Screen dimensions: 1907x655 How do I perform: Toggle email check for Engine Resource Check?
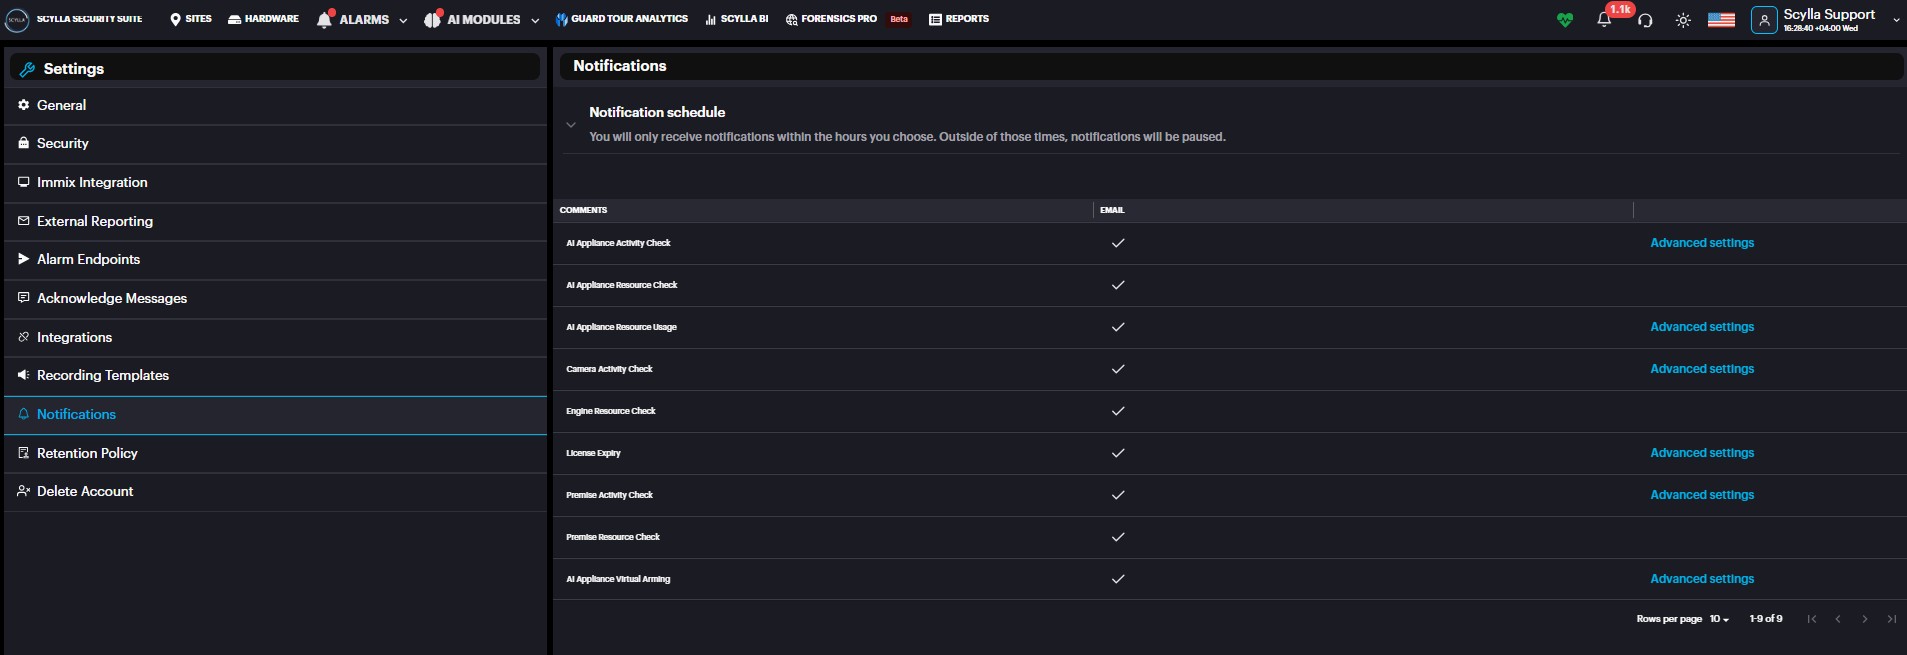(x=1118, y=411)
